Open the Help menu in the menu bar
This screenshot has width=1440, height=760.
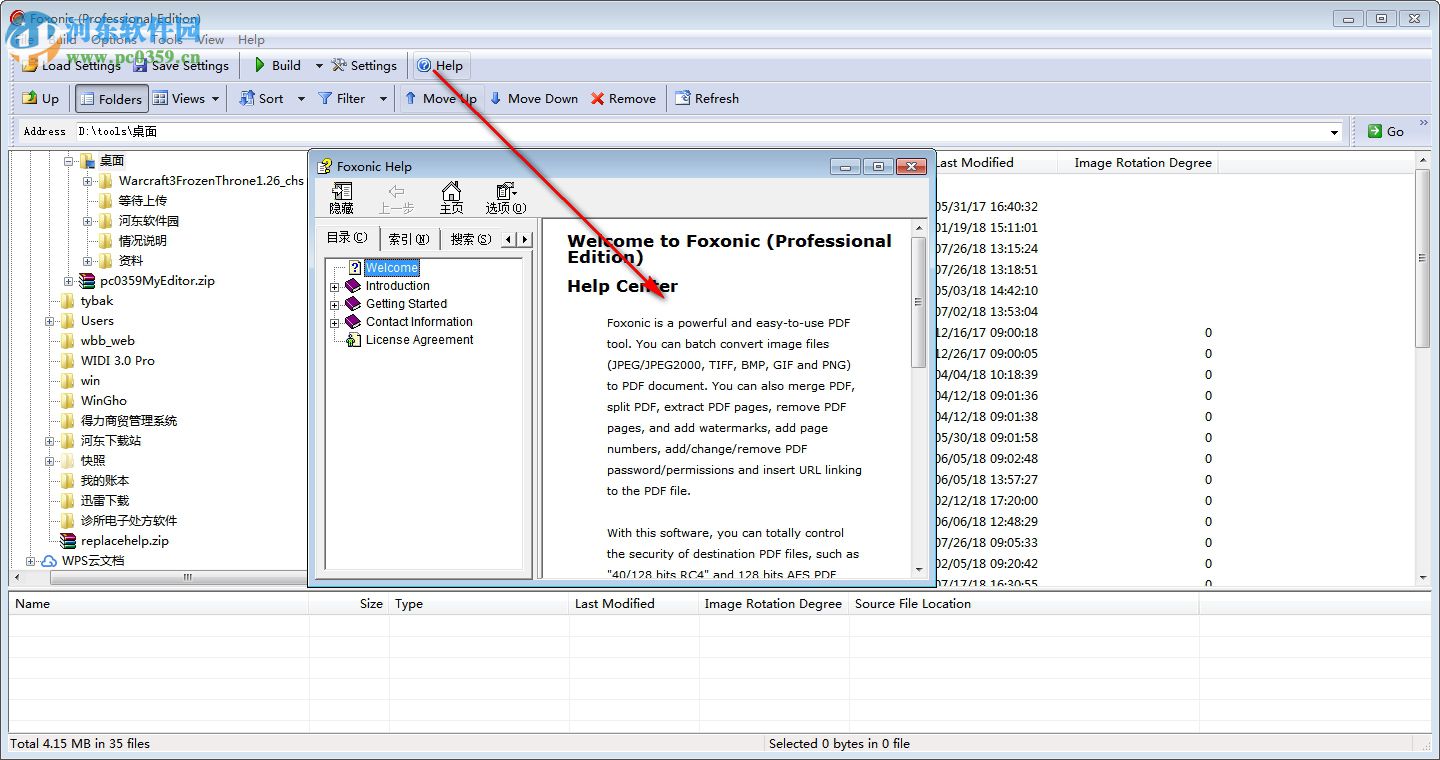click(251, 40)
